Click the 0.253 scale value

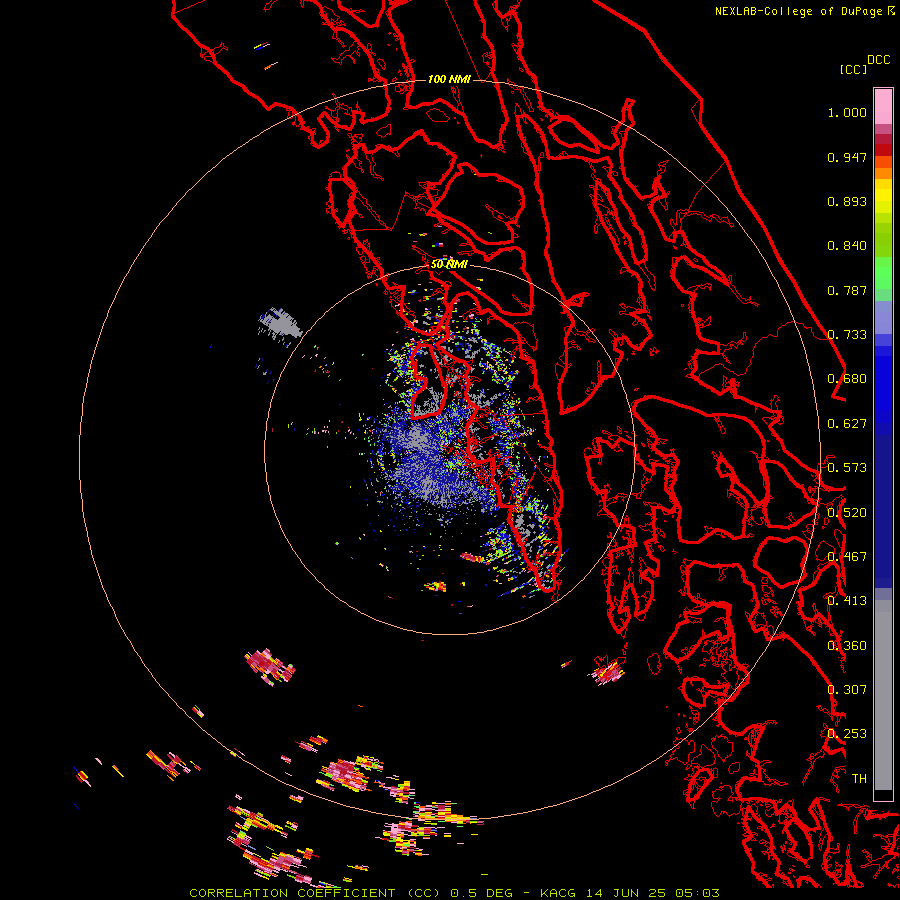pyautogui.click(x=847, y=734)
